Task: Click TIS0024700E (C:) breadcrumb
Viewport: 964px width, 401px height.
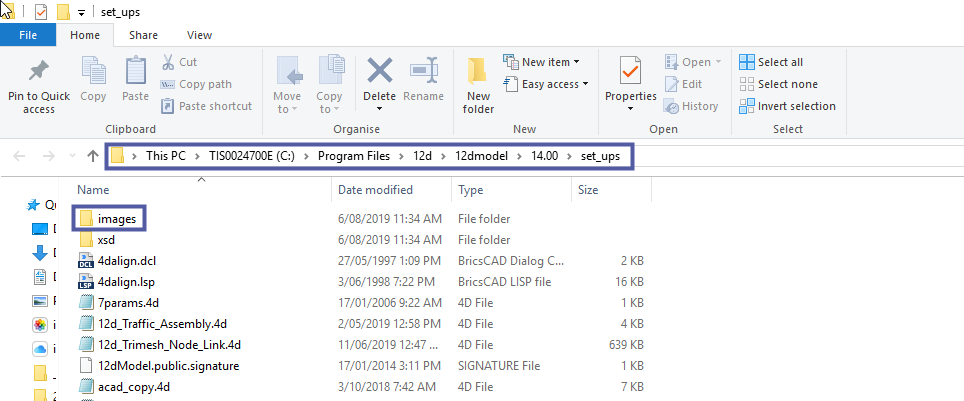Action: click(x=251, y=156)
